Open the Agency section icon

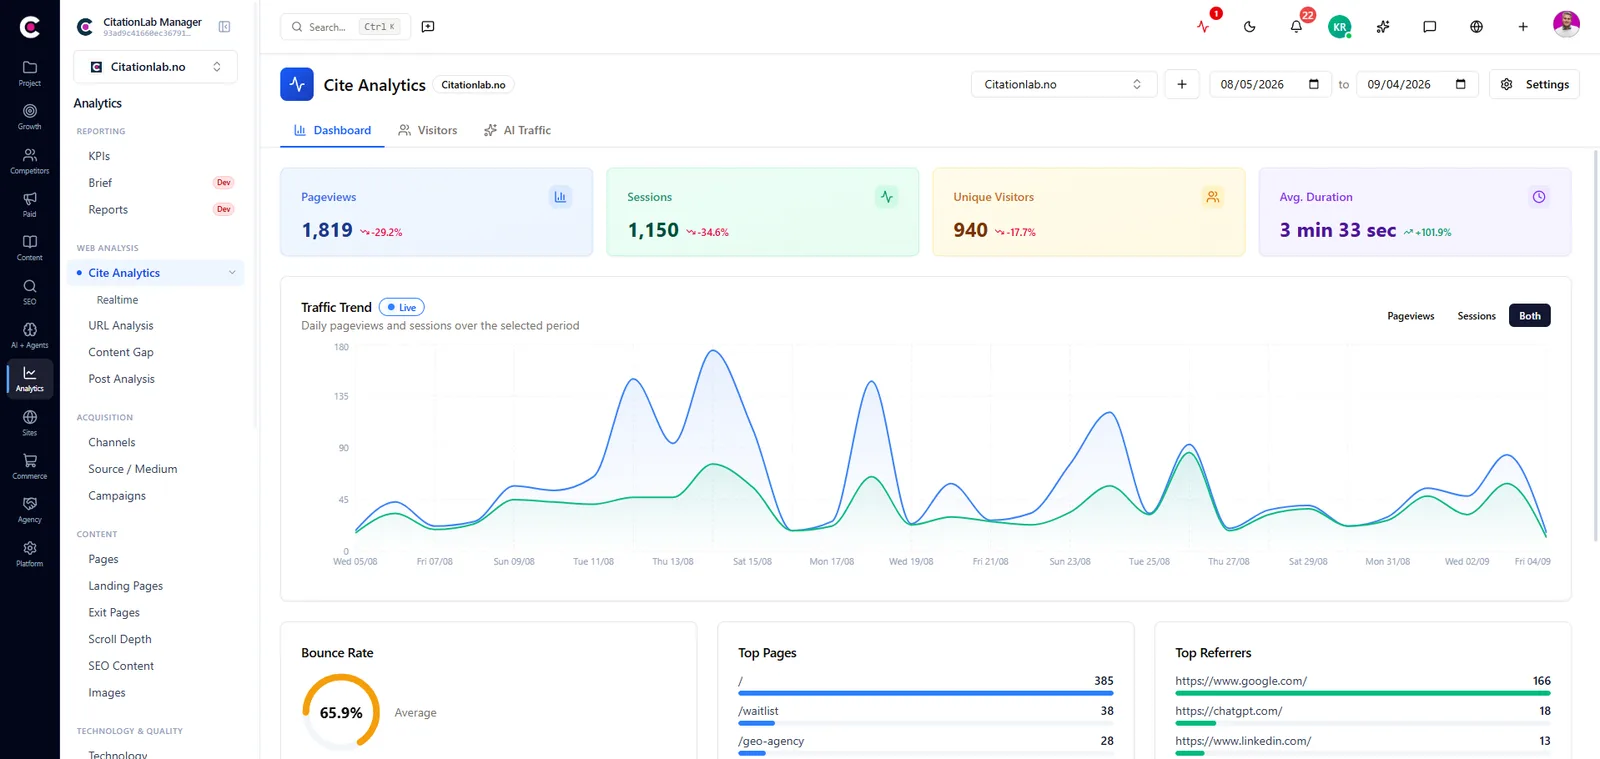point(30,510)
